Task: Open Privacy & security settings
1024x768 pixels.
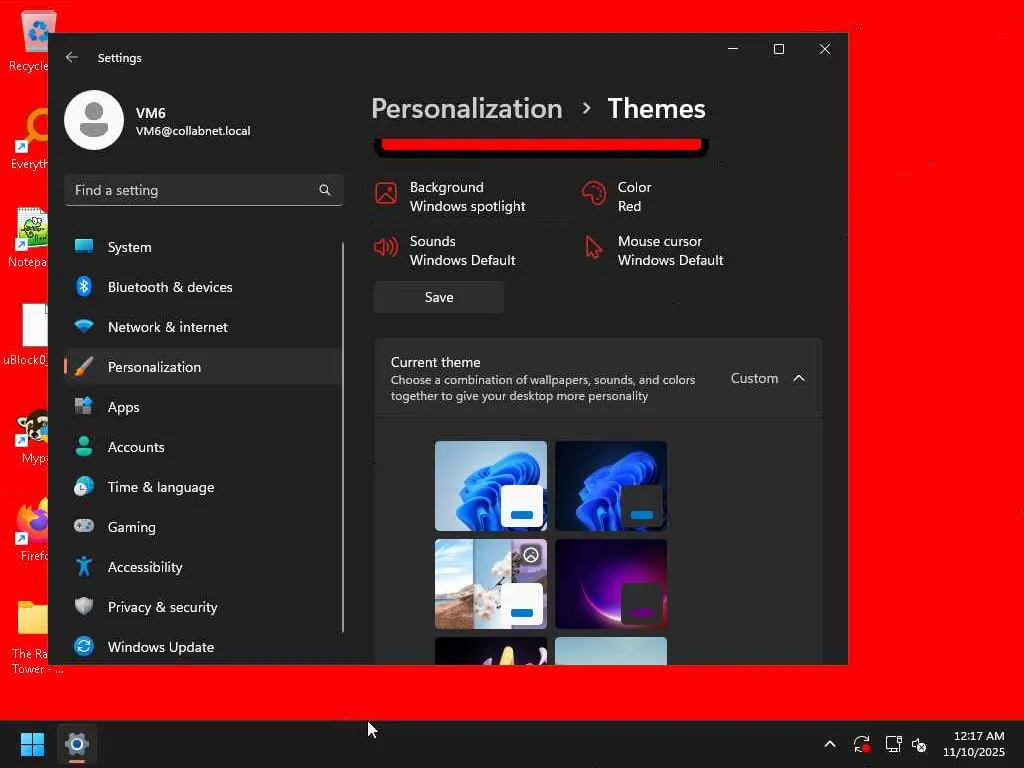Action: pos(204,607)
